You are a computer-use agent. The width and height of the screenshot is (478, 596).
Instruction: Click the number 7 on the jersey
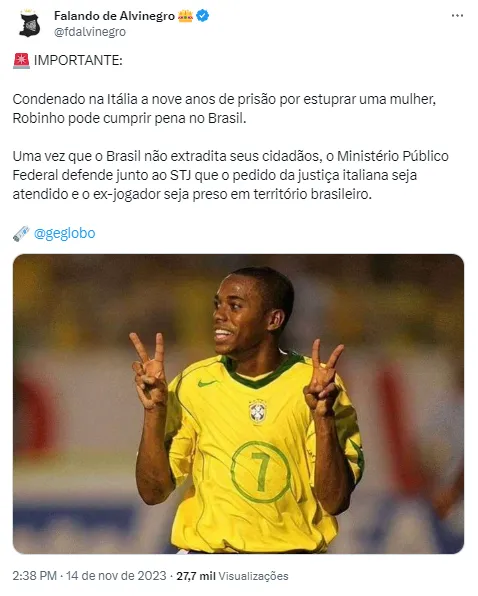tap(261, 471)
